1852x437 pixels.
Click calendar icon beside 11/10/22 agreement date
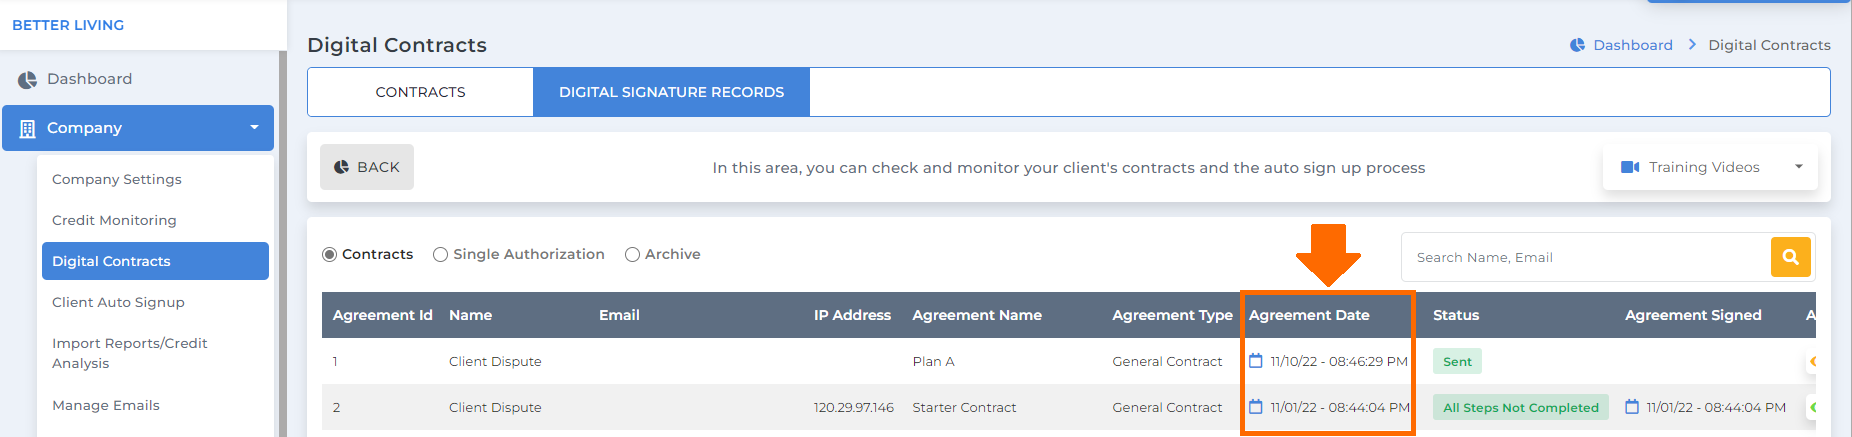click(x=1256, y=361)
